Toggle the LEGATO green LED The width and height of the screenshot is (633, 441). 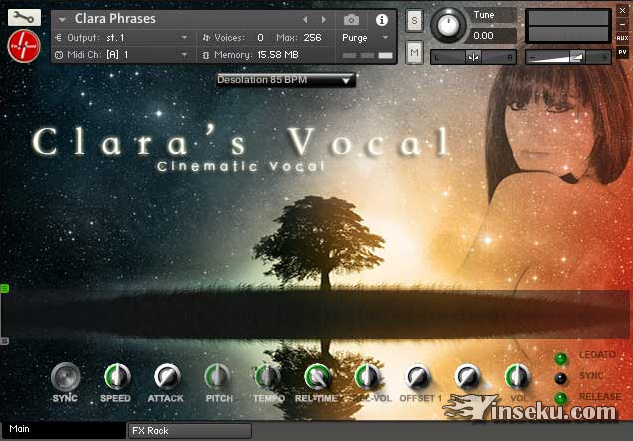click(x=561, y=358)
